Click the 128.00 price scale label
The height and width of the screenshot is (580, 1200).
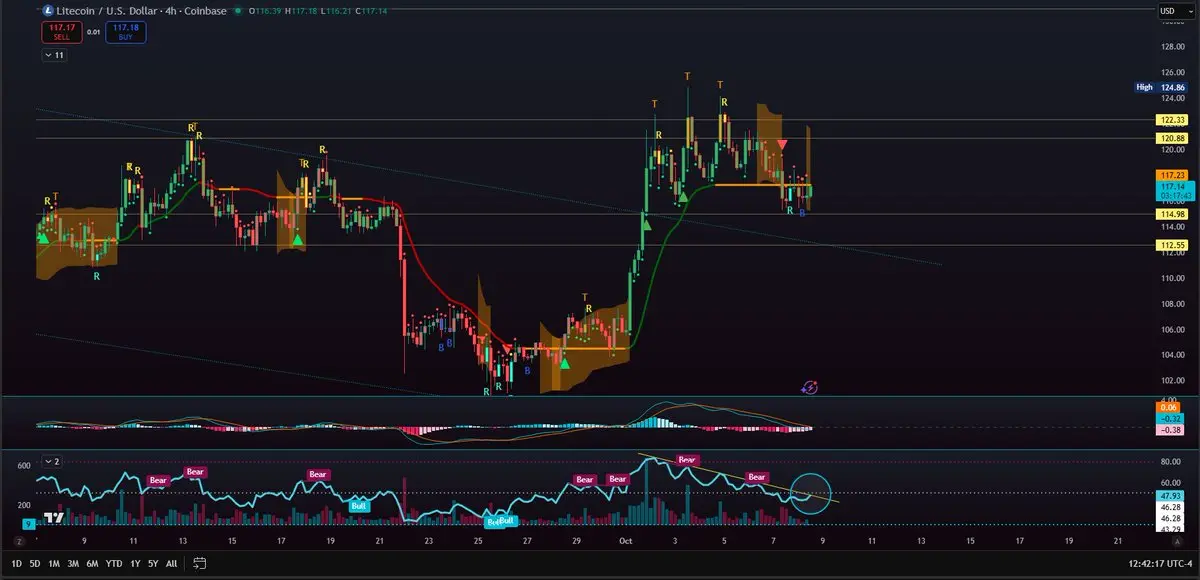click(1173, 47)
